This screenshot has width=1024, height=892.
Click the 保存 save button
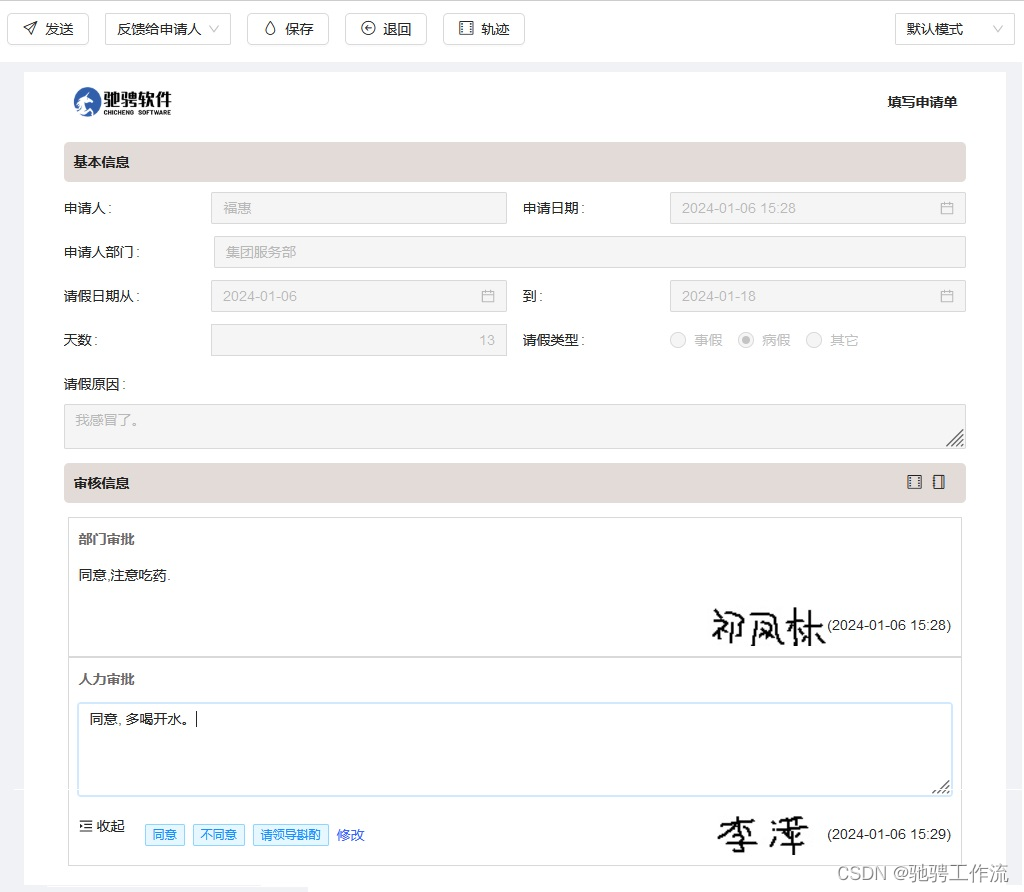[288, 29]
